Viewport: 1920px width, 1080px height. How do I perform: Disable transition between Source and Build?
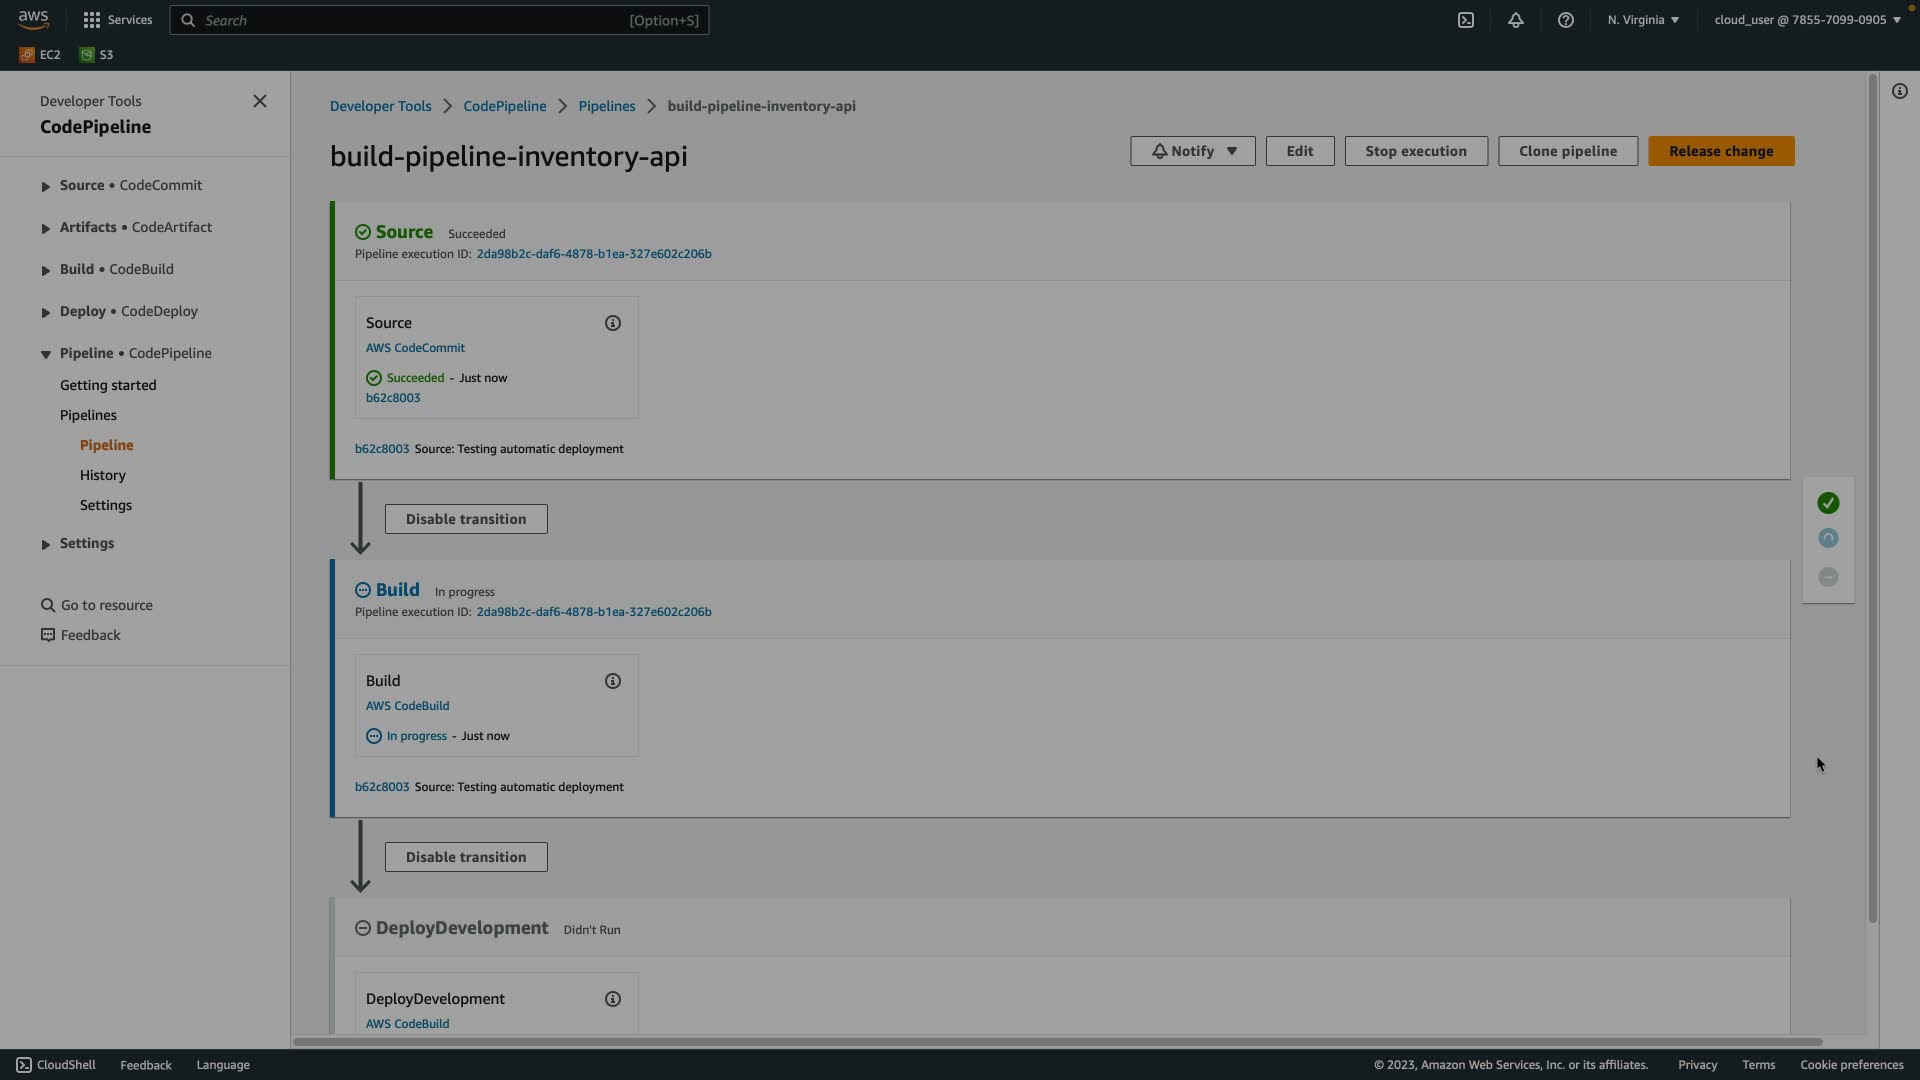pos(466,519)
